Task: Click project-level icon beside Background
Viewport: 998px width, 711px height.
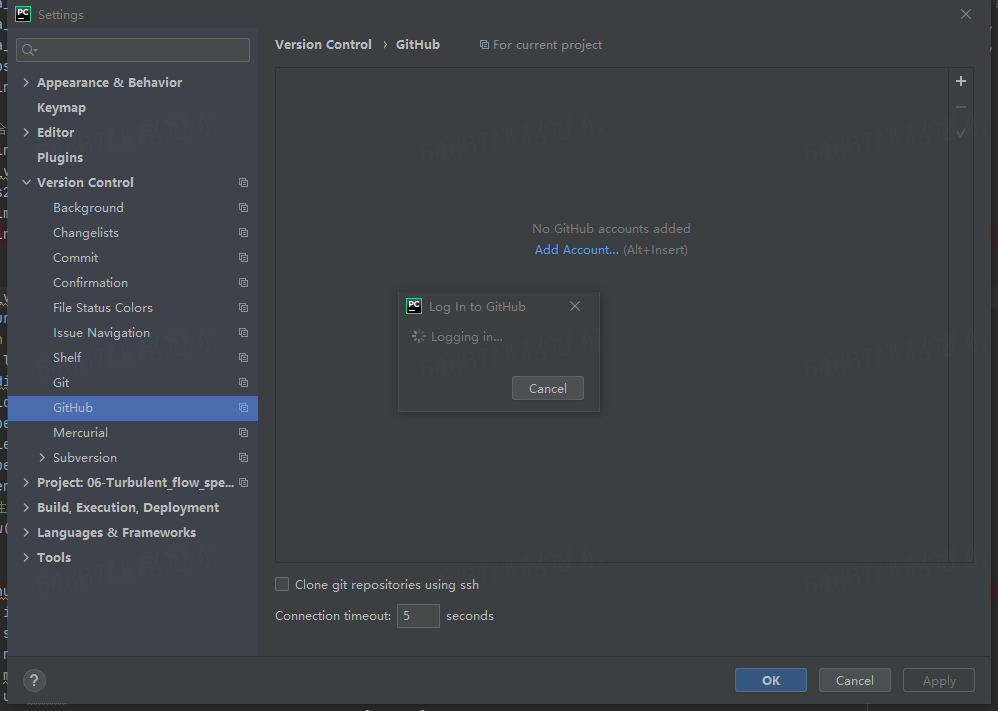Action: (243, 208)
